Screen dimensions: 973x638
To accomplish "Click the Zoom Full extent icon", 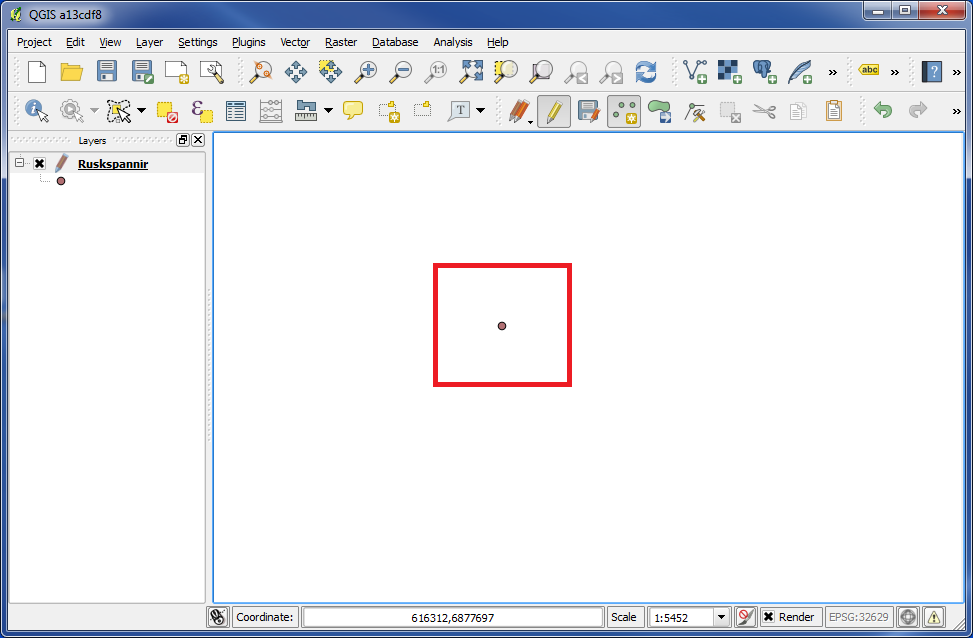I will (x=471, y=72).
